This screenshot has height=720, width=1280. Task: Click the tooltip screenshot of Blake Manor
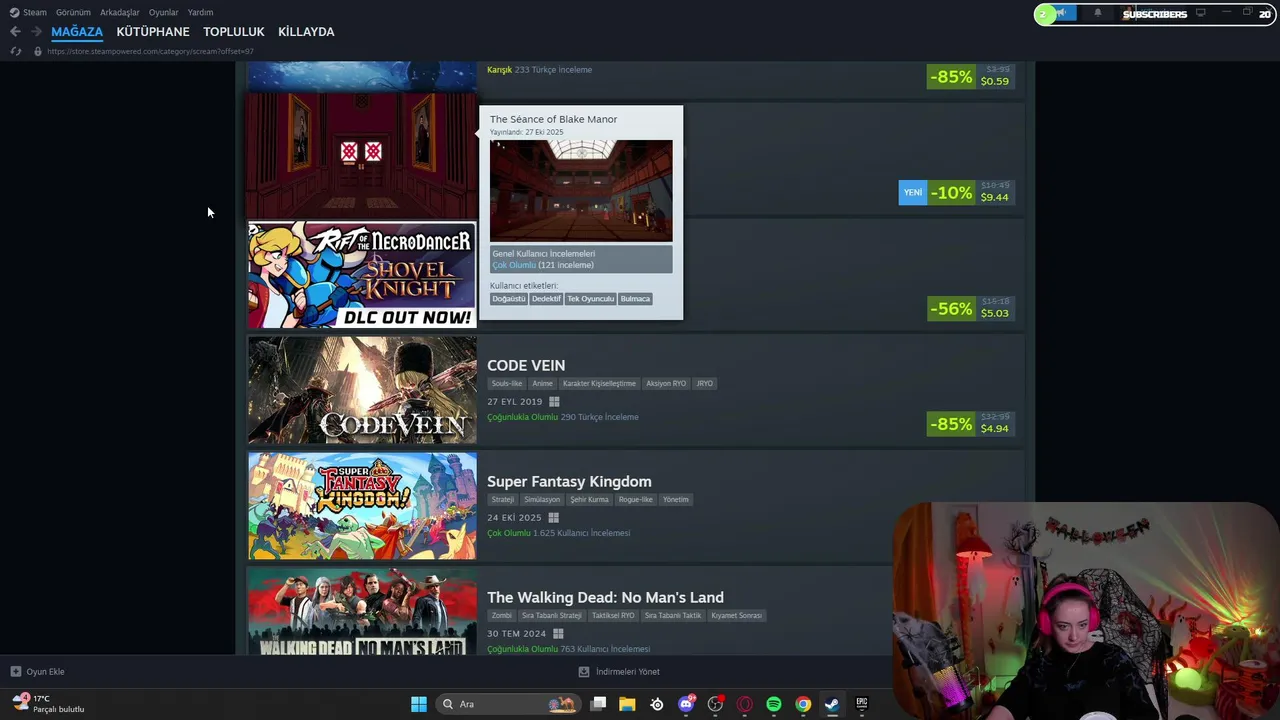click(x=581, y=190)
